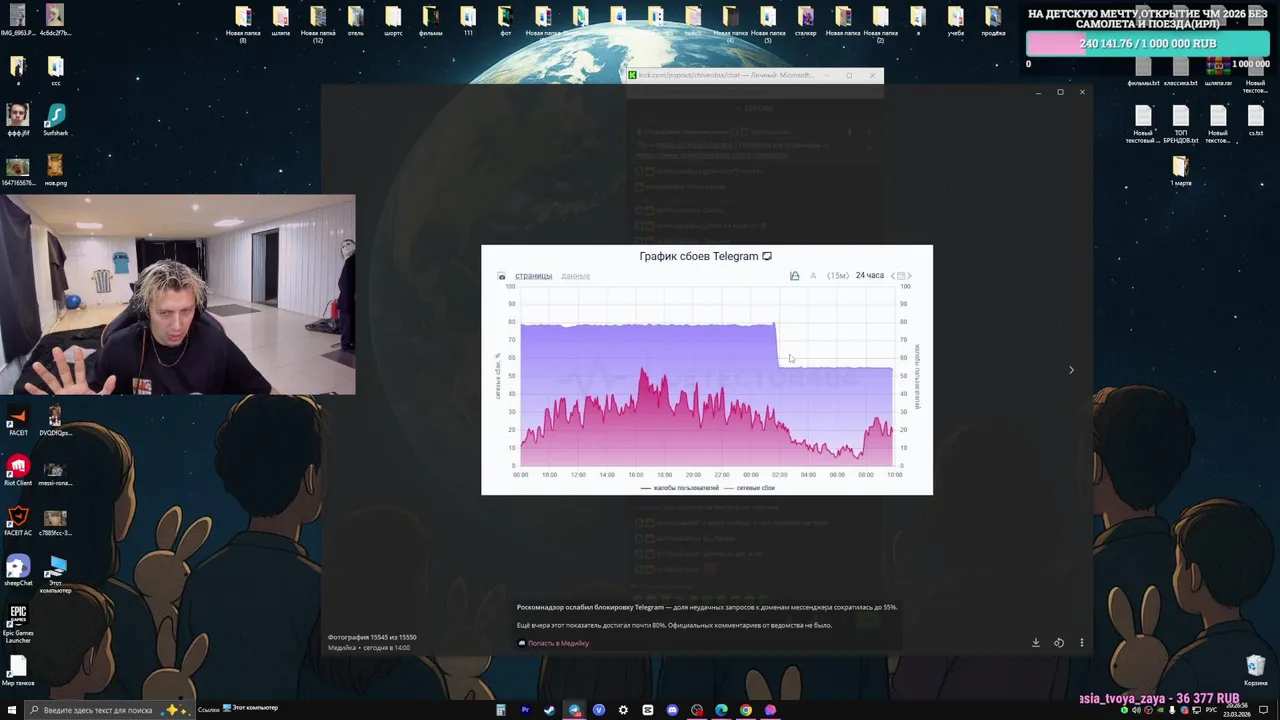Open the 'Попасть в Медийку' link
Screen dimensions: 1280x720
558,643
